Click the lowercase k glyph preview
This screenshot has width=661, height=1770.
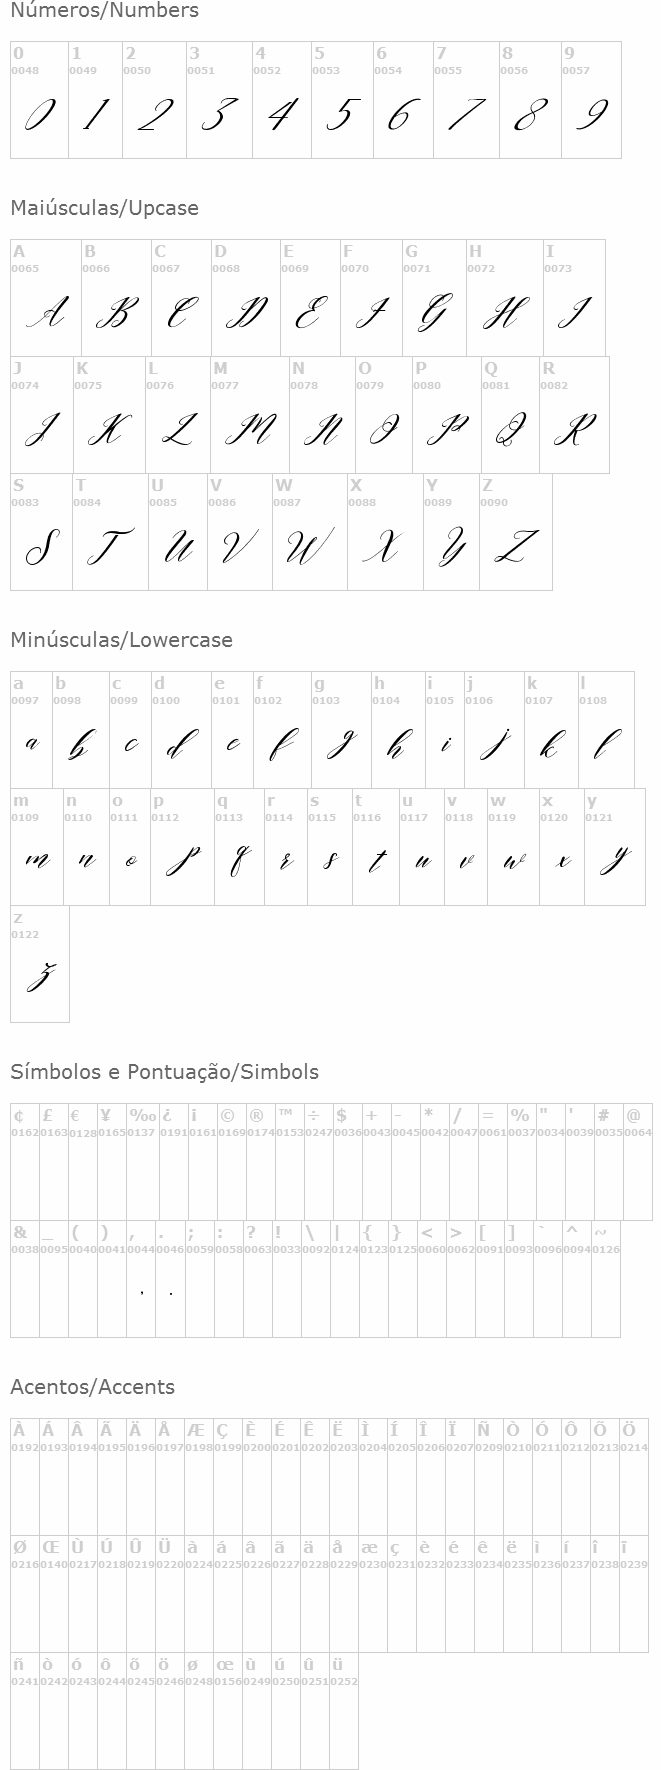click(551, 745)
